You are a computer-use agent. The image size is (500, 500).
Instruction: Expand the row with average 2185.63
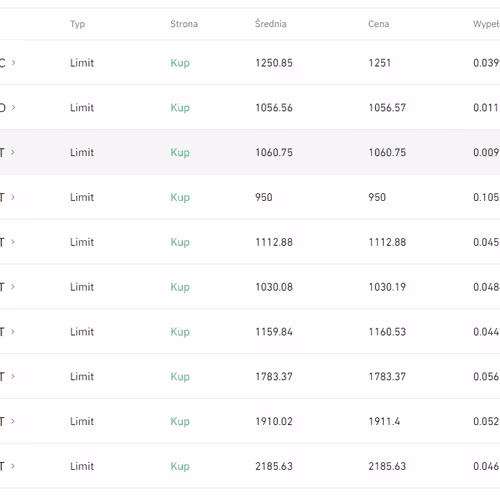click(x=13, y=466)
